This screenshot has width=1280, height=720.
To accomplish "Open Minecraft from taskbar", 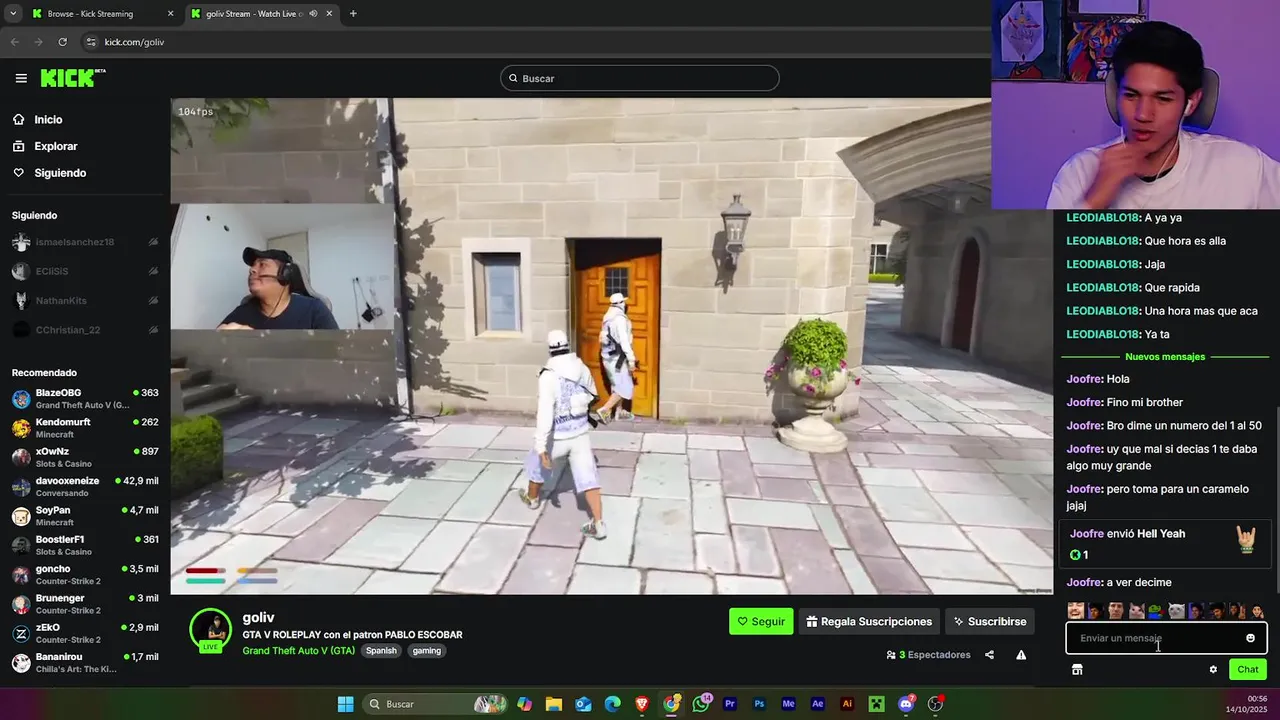I will point(877,704).
